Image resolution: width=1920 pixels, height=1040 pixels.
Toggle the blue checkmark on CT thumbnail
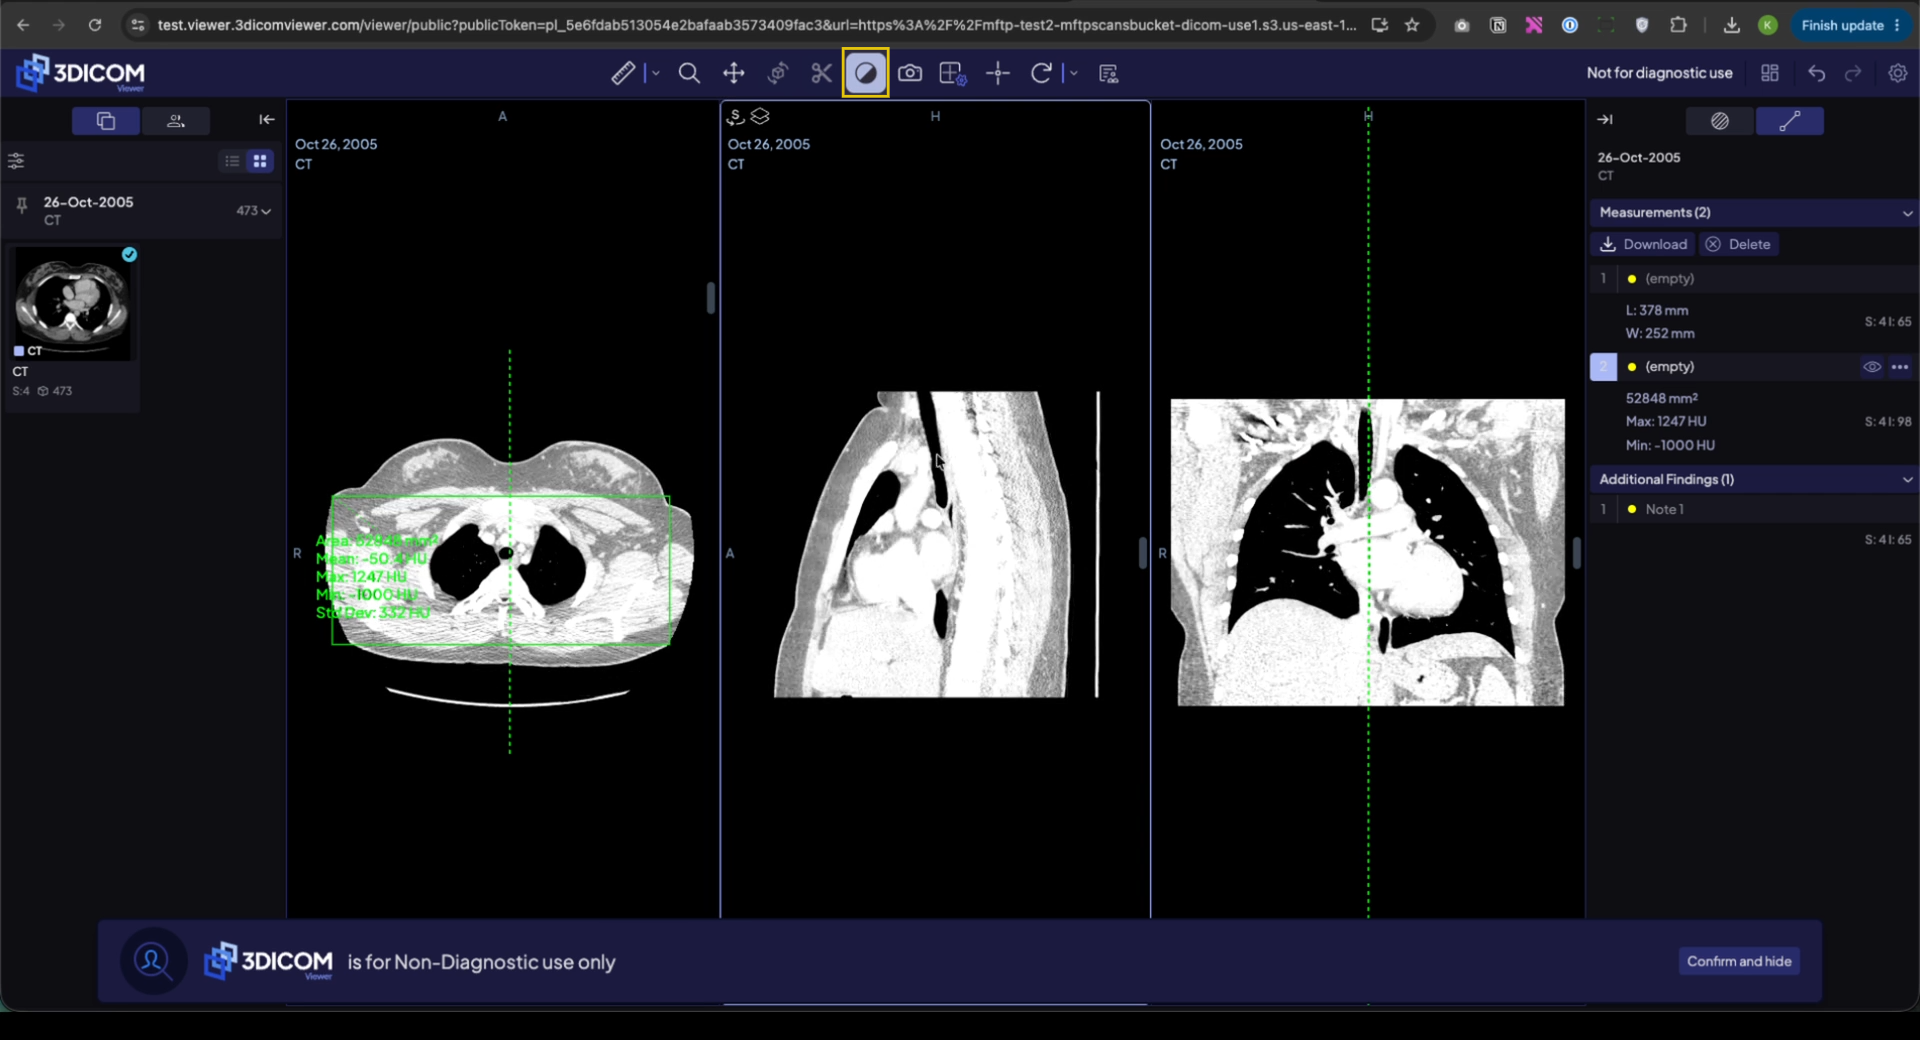tap(129, 255)
